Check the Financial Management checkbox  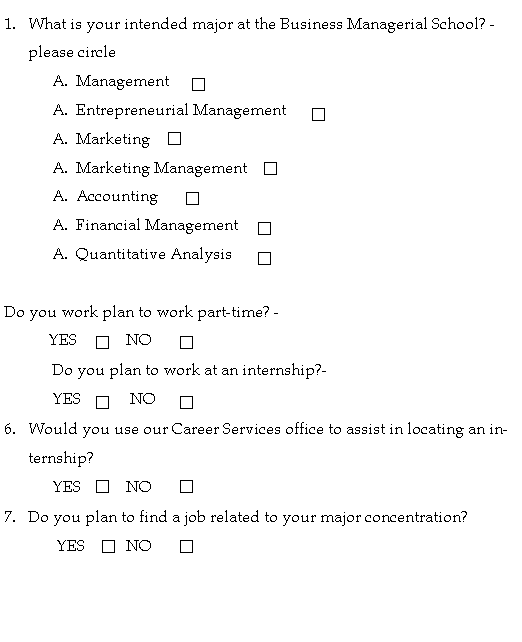[x=264, y=228]
